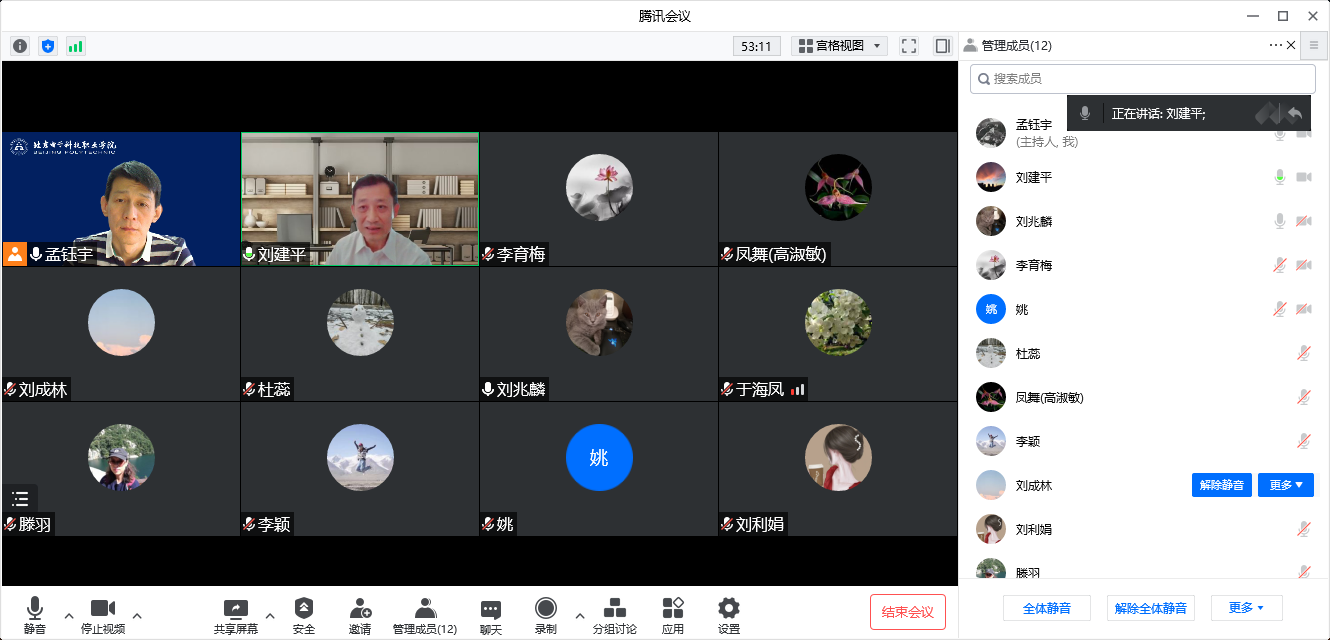The image size is (1330, 640).
Task: Open Manage Members (管理成员) in the toolbar
Action: (x=425, y=615)
